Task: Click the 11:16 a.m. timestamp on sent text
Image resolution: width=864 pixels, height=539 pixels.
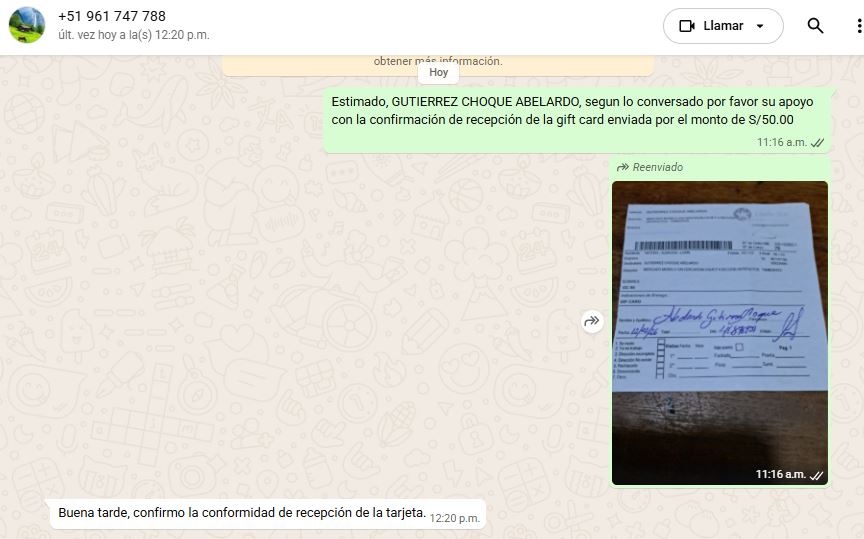Action: tap(781, 143)
